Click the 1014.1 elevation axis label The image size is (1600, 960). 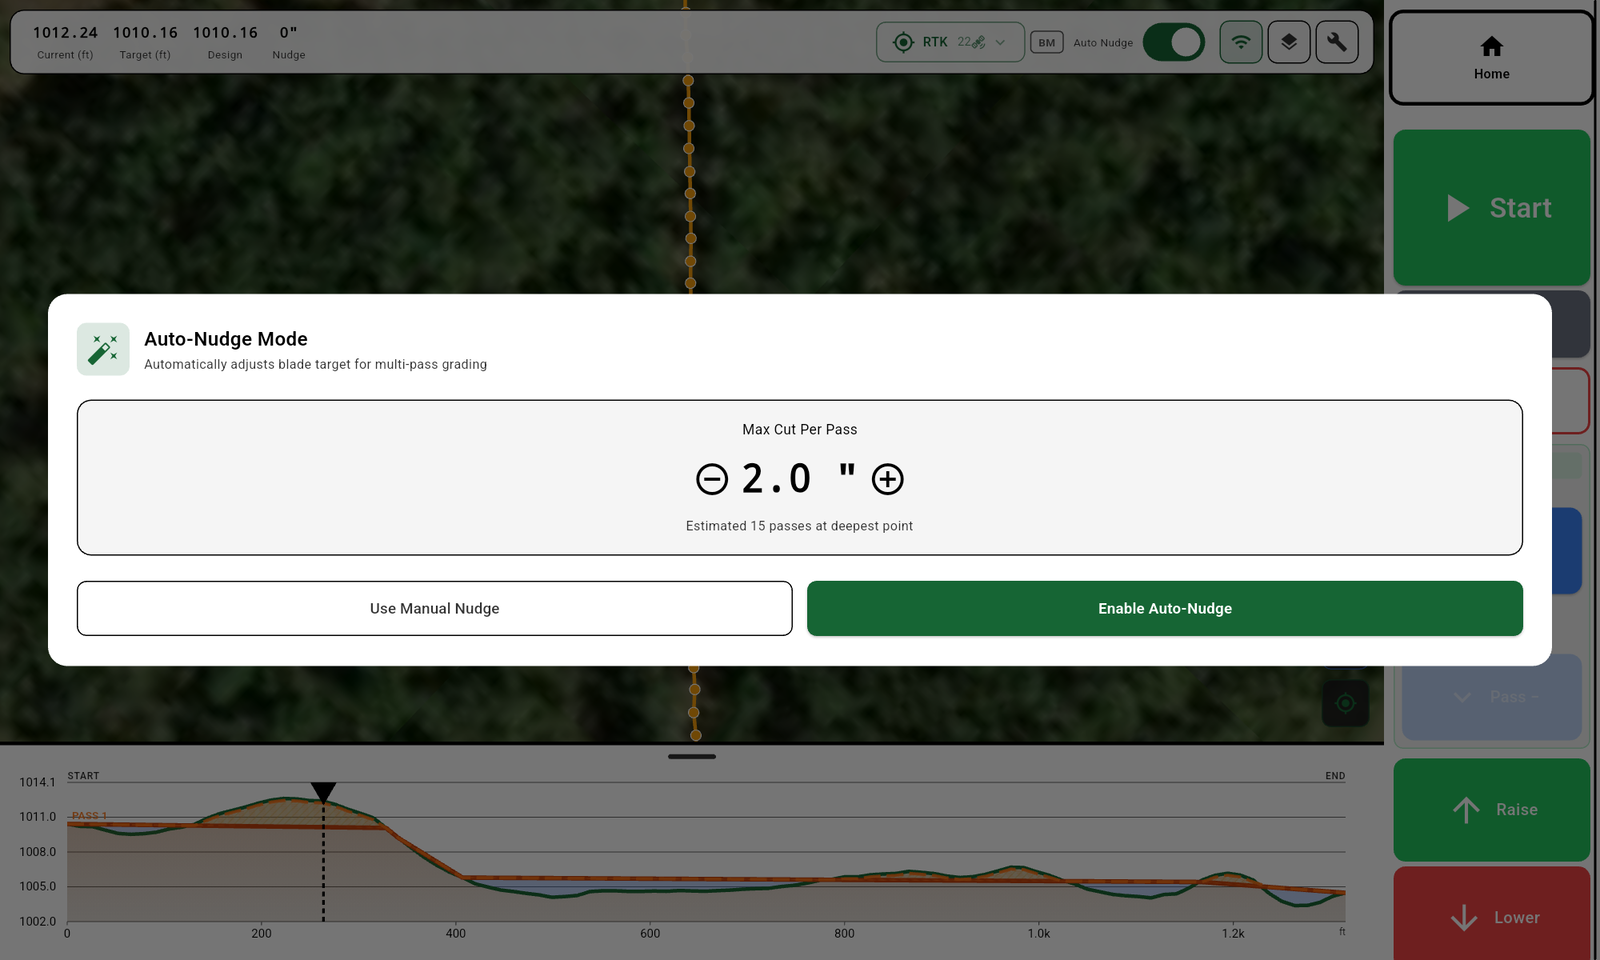tap(38, 782)
